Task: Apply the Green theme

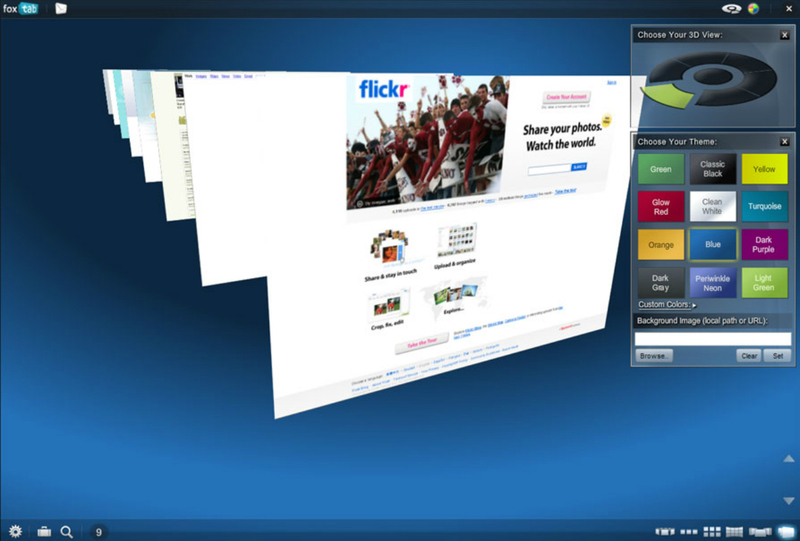Action: [x=661, y=169]
